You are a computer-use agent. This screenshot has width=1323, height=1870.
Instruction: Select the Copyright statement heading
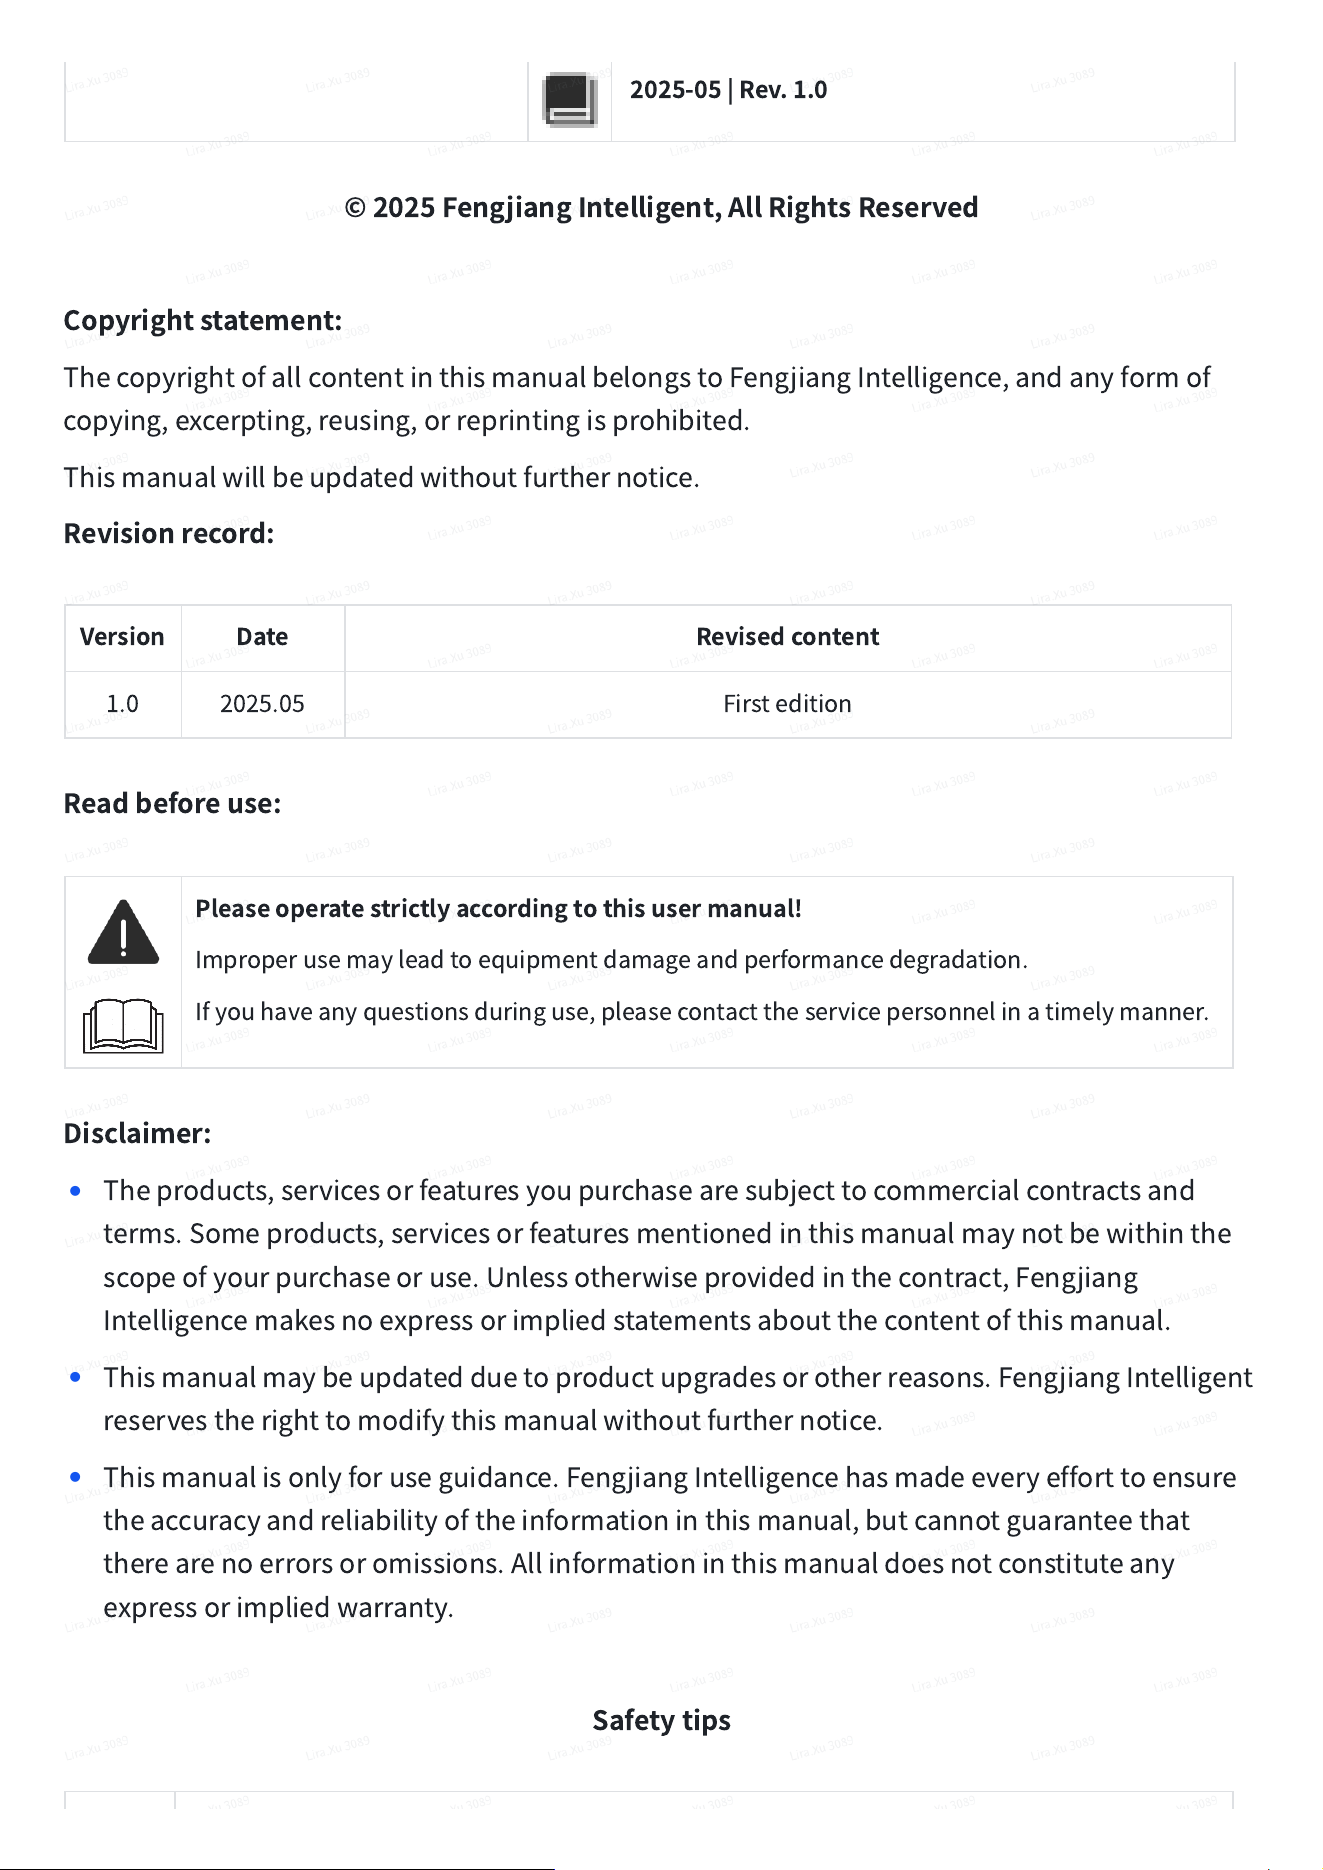(203, 320)
